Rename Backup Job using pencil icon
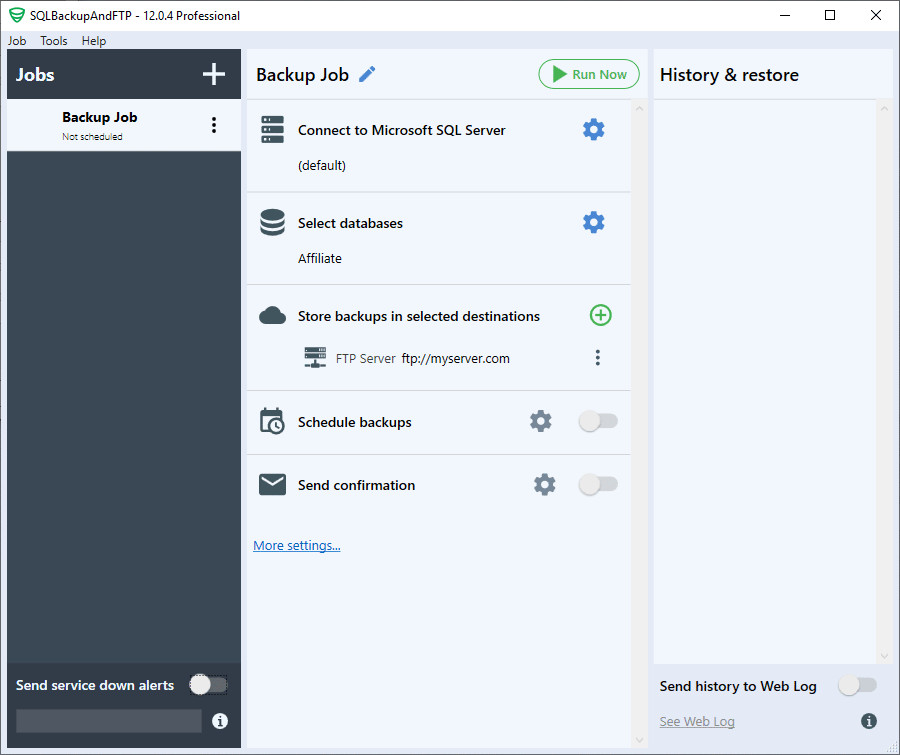 click(x=367, y=74)
